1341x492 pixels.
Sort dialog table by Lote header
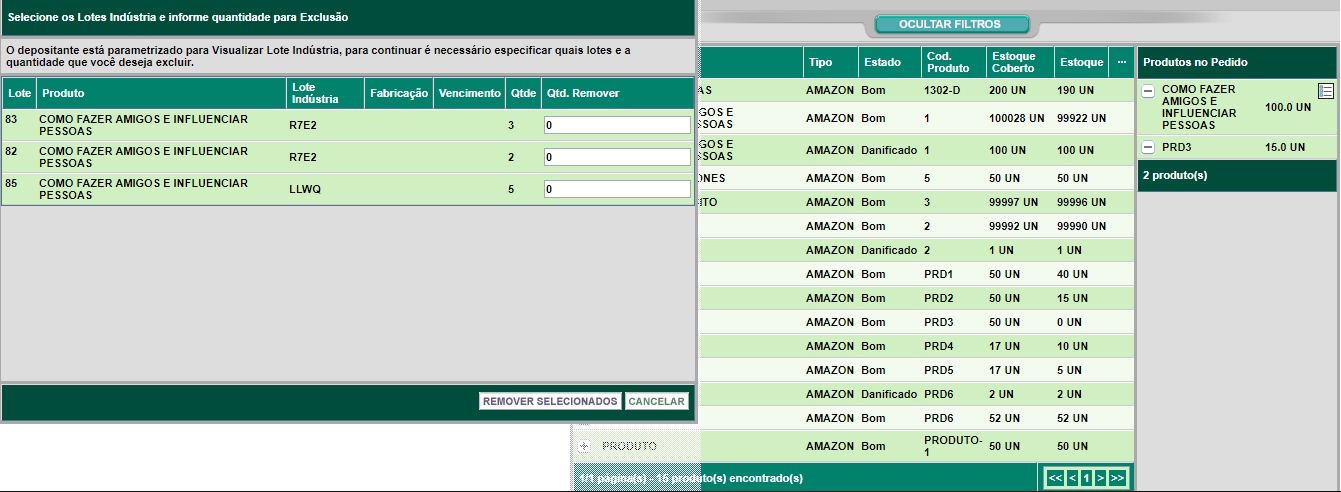(x=19, y=93)
